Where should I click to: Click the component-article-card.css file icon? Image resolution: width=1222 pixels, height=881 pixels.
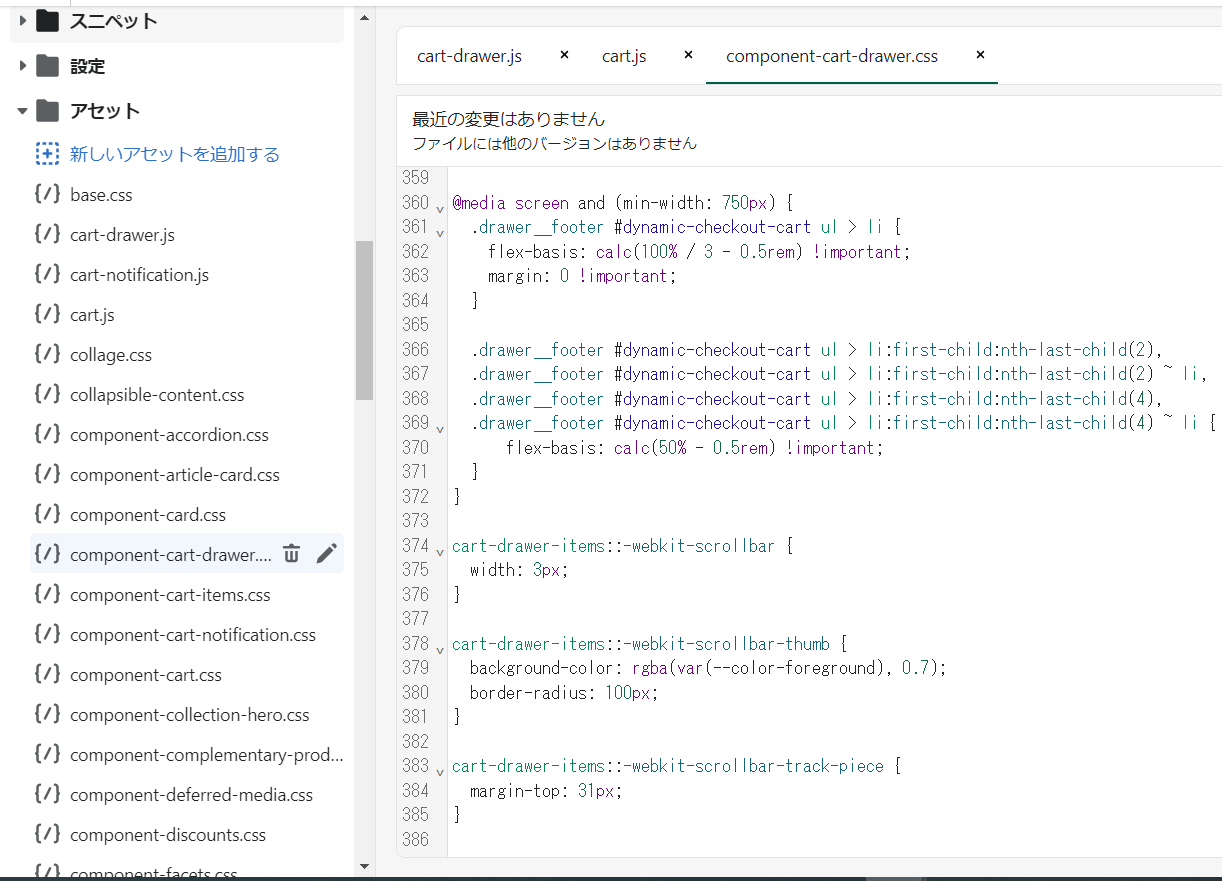(x=47, y=474)
